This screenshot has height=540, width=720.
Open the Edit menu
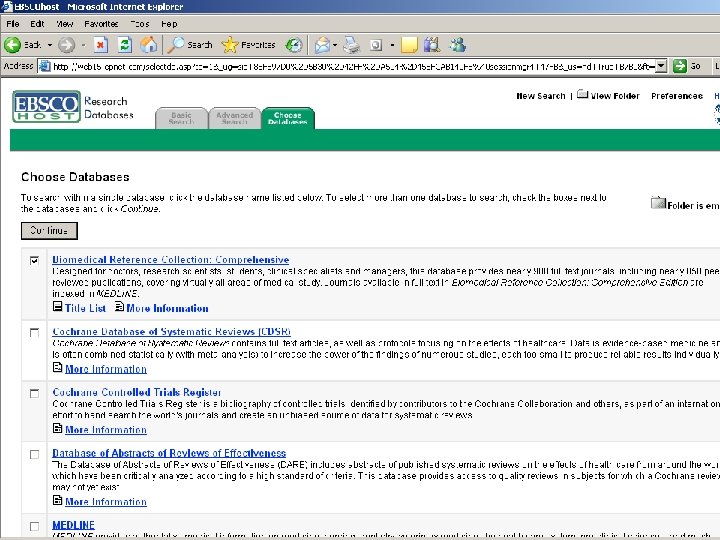click(x=37, y=24)
